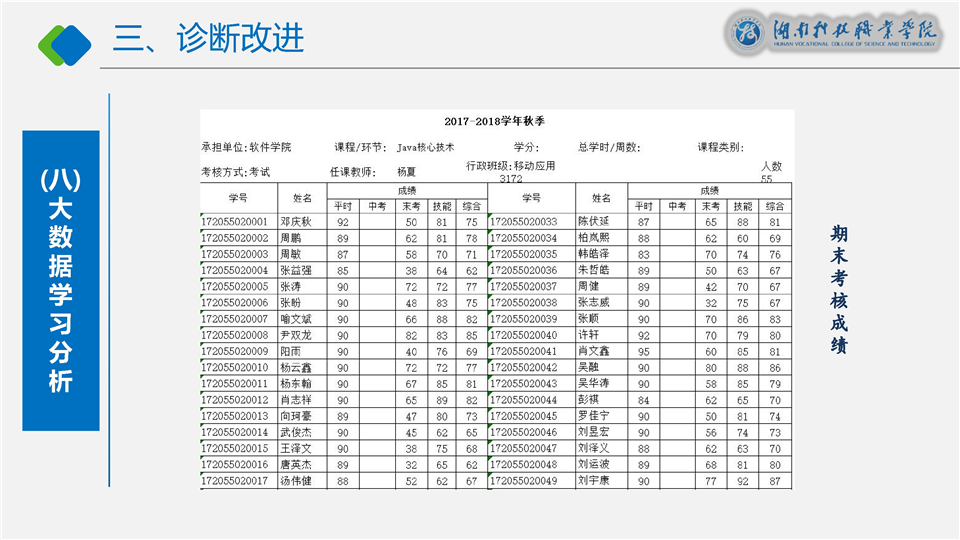Click the student name 陈伏延

click(593, 221)
